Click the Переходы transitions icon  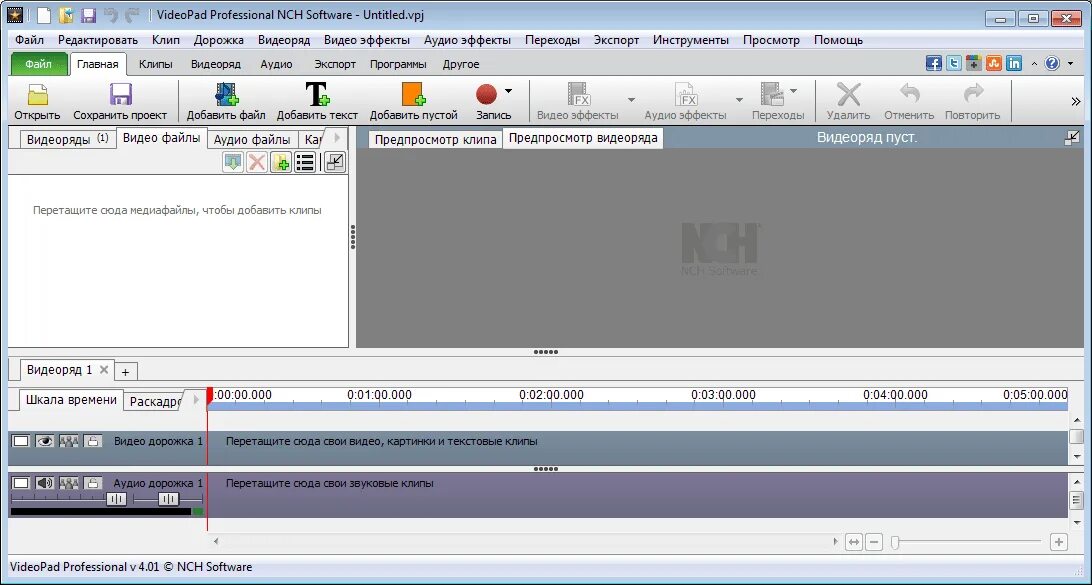(772, 94)
